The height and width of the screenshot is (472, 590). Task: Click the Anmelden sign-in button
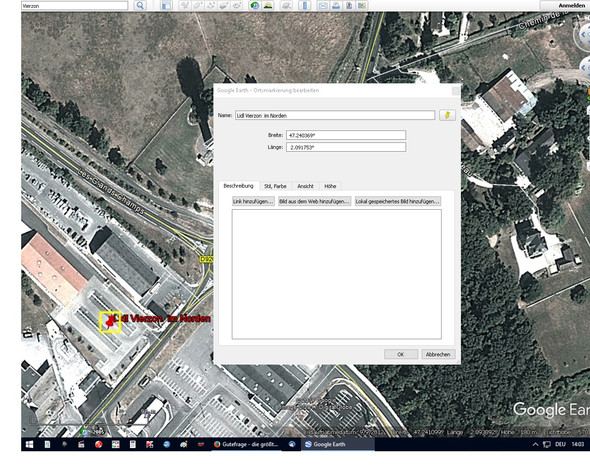(567, 5)
